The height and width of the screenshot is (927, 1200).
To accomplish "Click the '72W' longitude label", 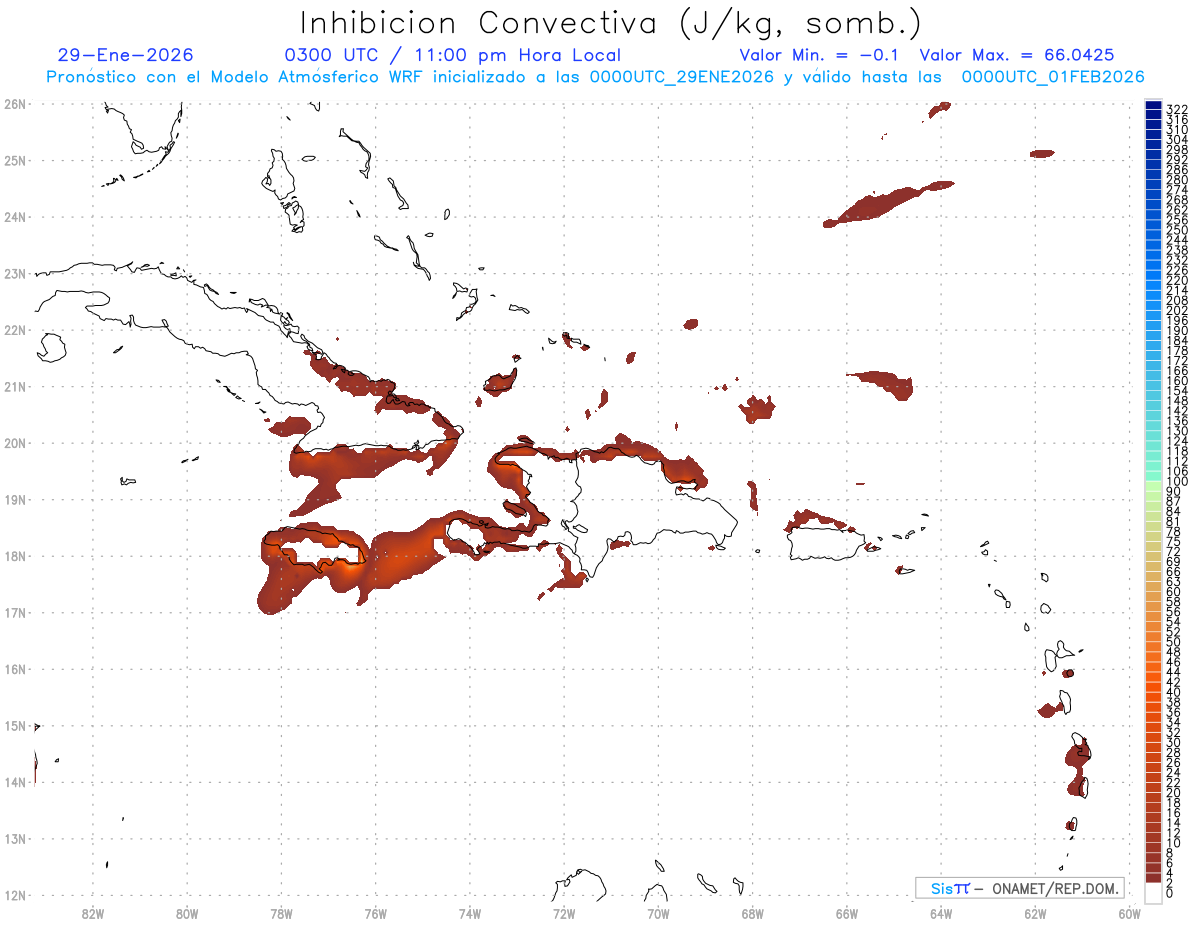I will click(x=564, y=912).
